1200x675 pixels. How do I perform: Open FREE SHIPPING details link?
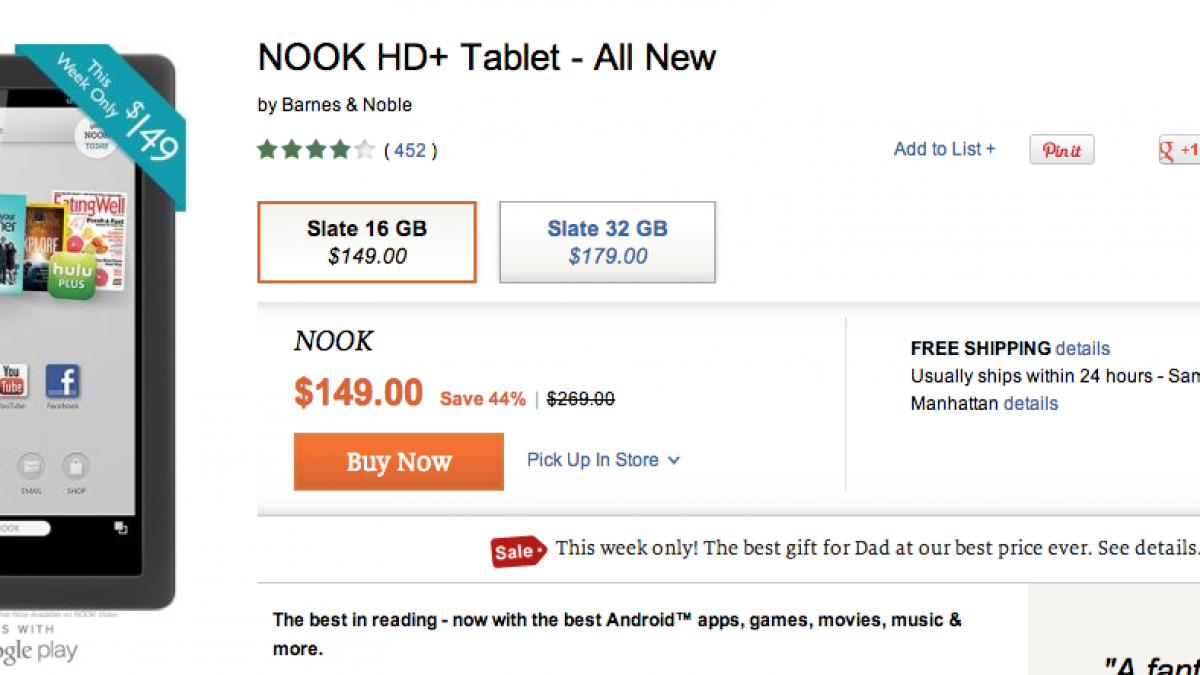click(1082, 349)
